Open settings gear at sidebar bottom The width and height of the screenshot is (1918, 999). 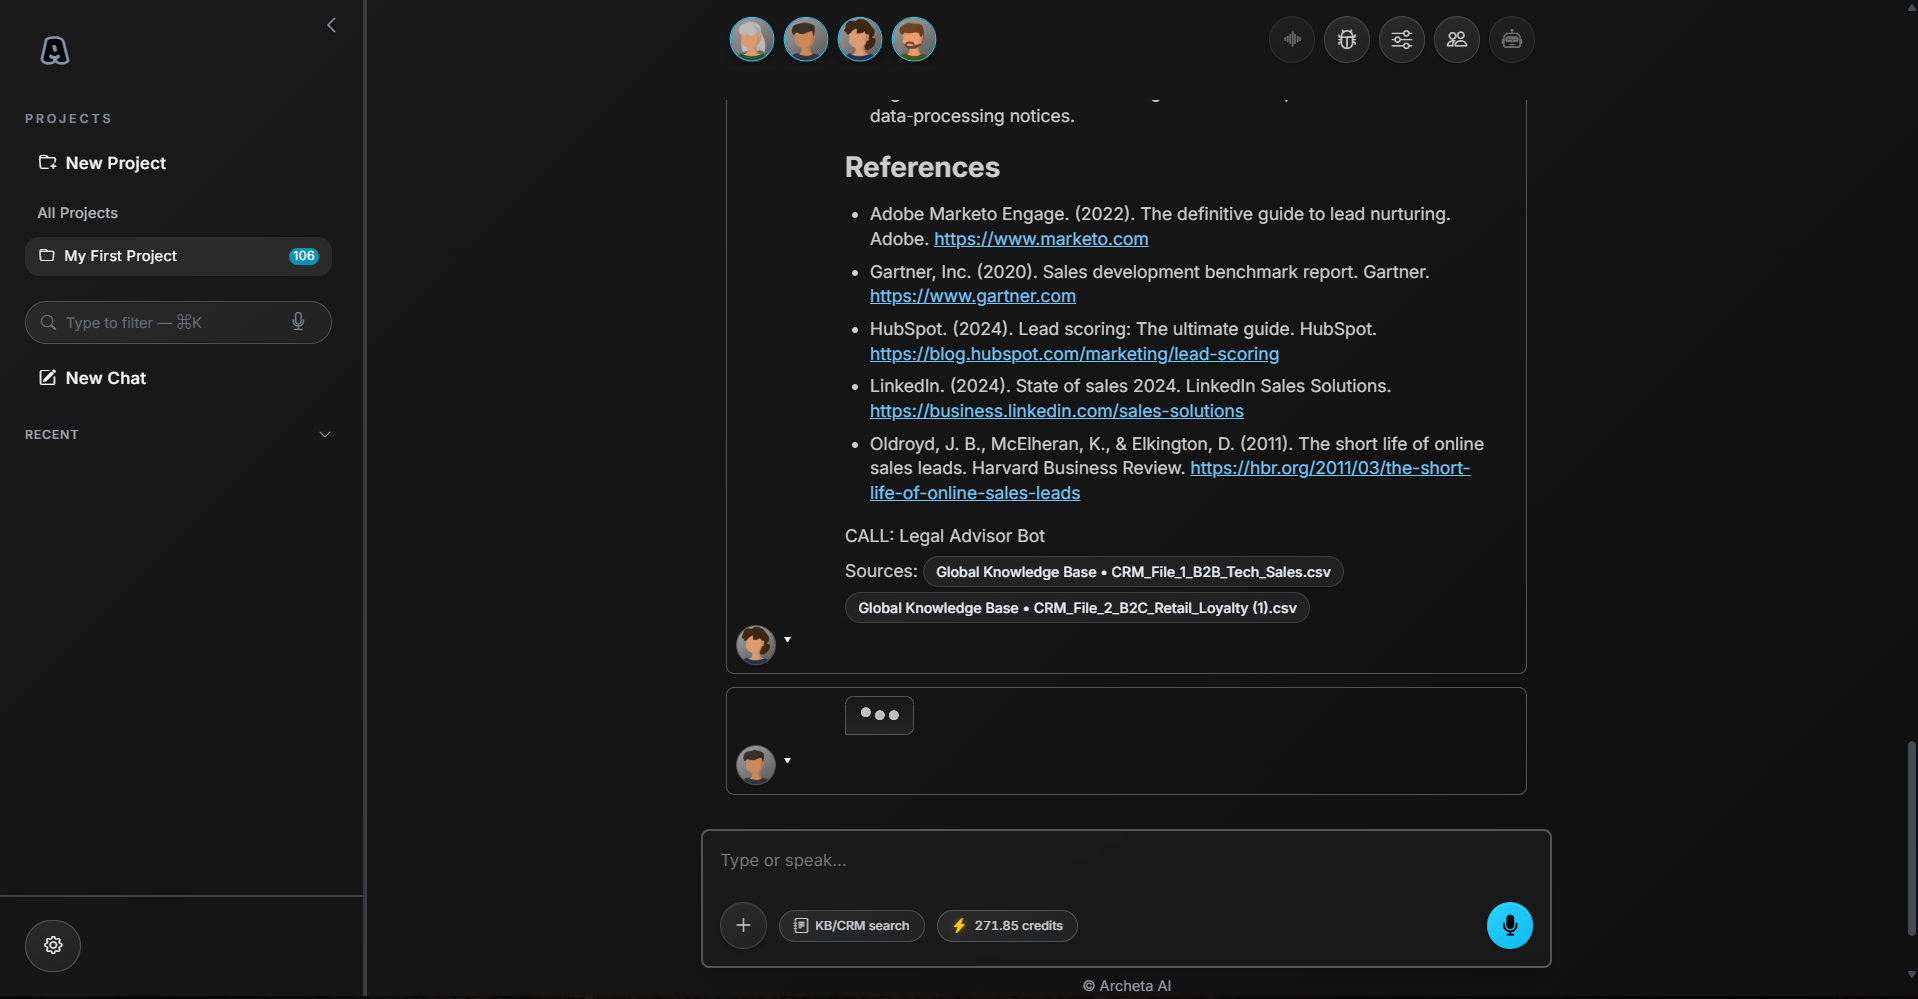tap(53, 945)
